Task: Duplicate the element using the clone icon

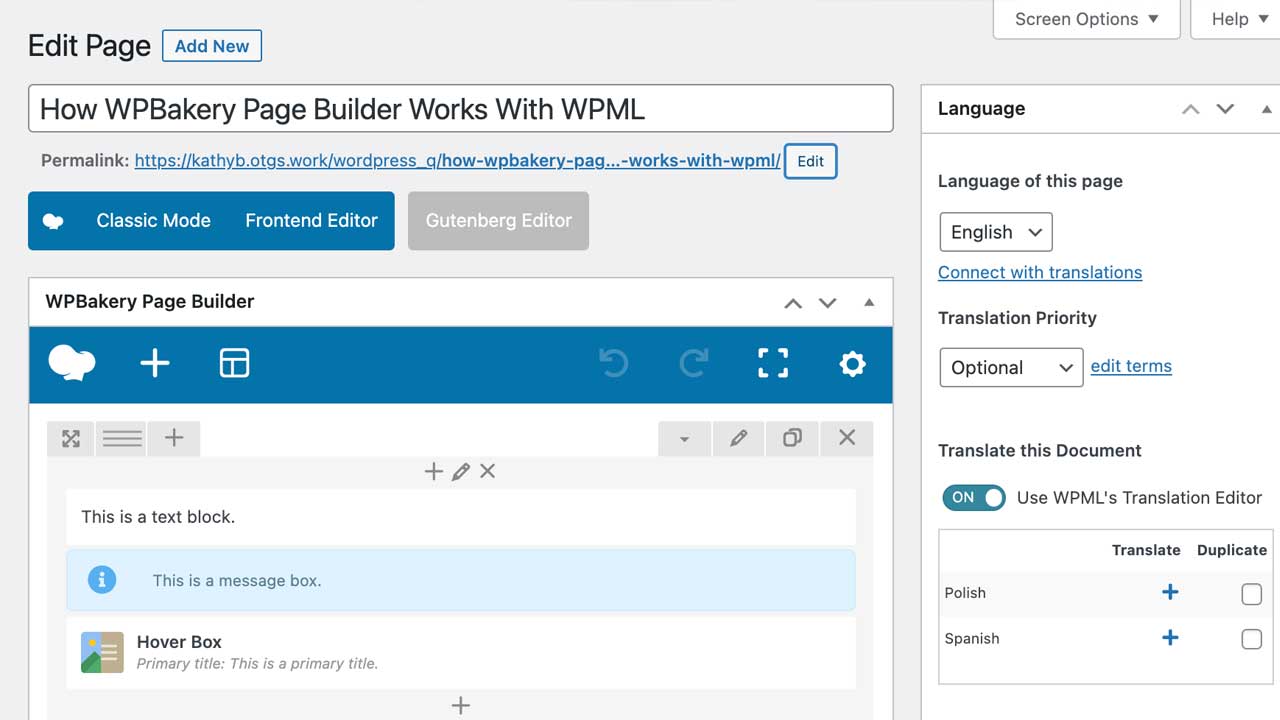Action: pyautogui.click(x=792, y=437)
